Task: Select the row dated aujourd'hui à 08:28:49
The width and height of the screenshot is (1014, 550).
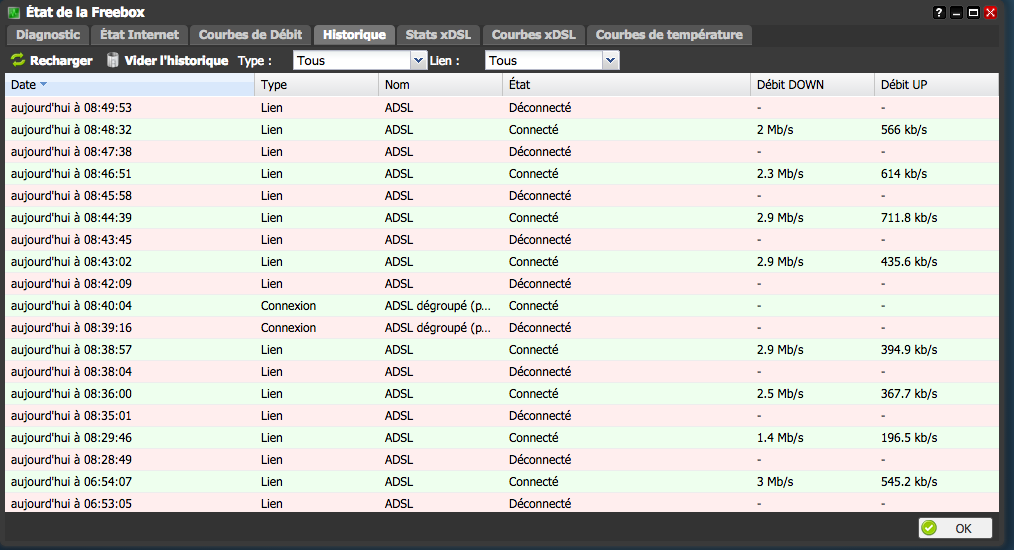Action: [502, 459]
